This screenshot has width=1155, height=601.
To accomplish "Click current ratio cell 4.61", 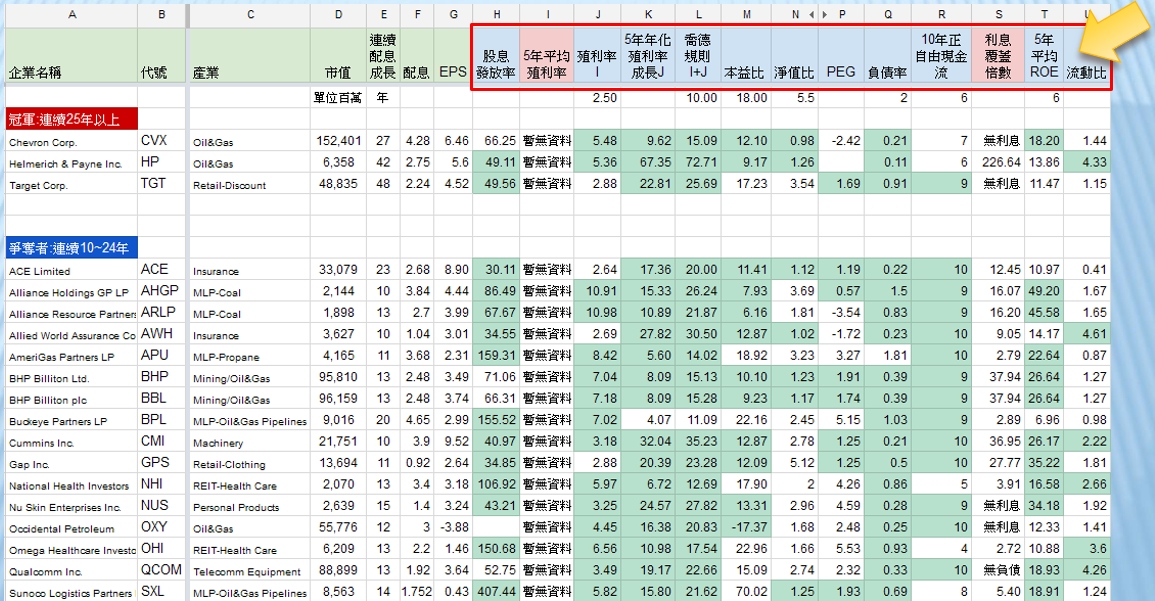I will click(1086, 334).
